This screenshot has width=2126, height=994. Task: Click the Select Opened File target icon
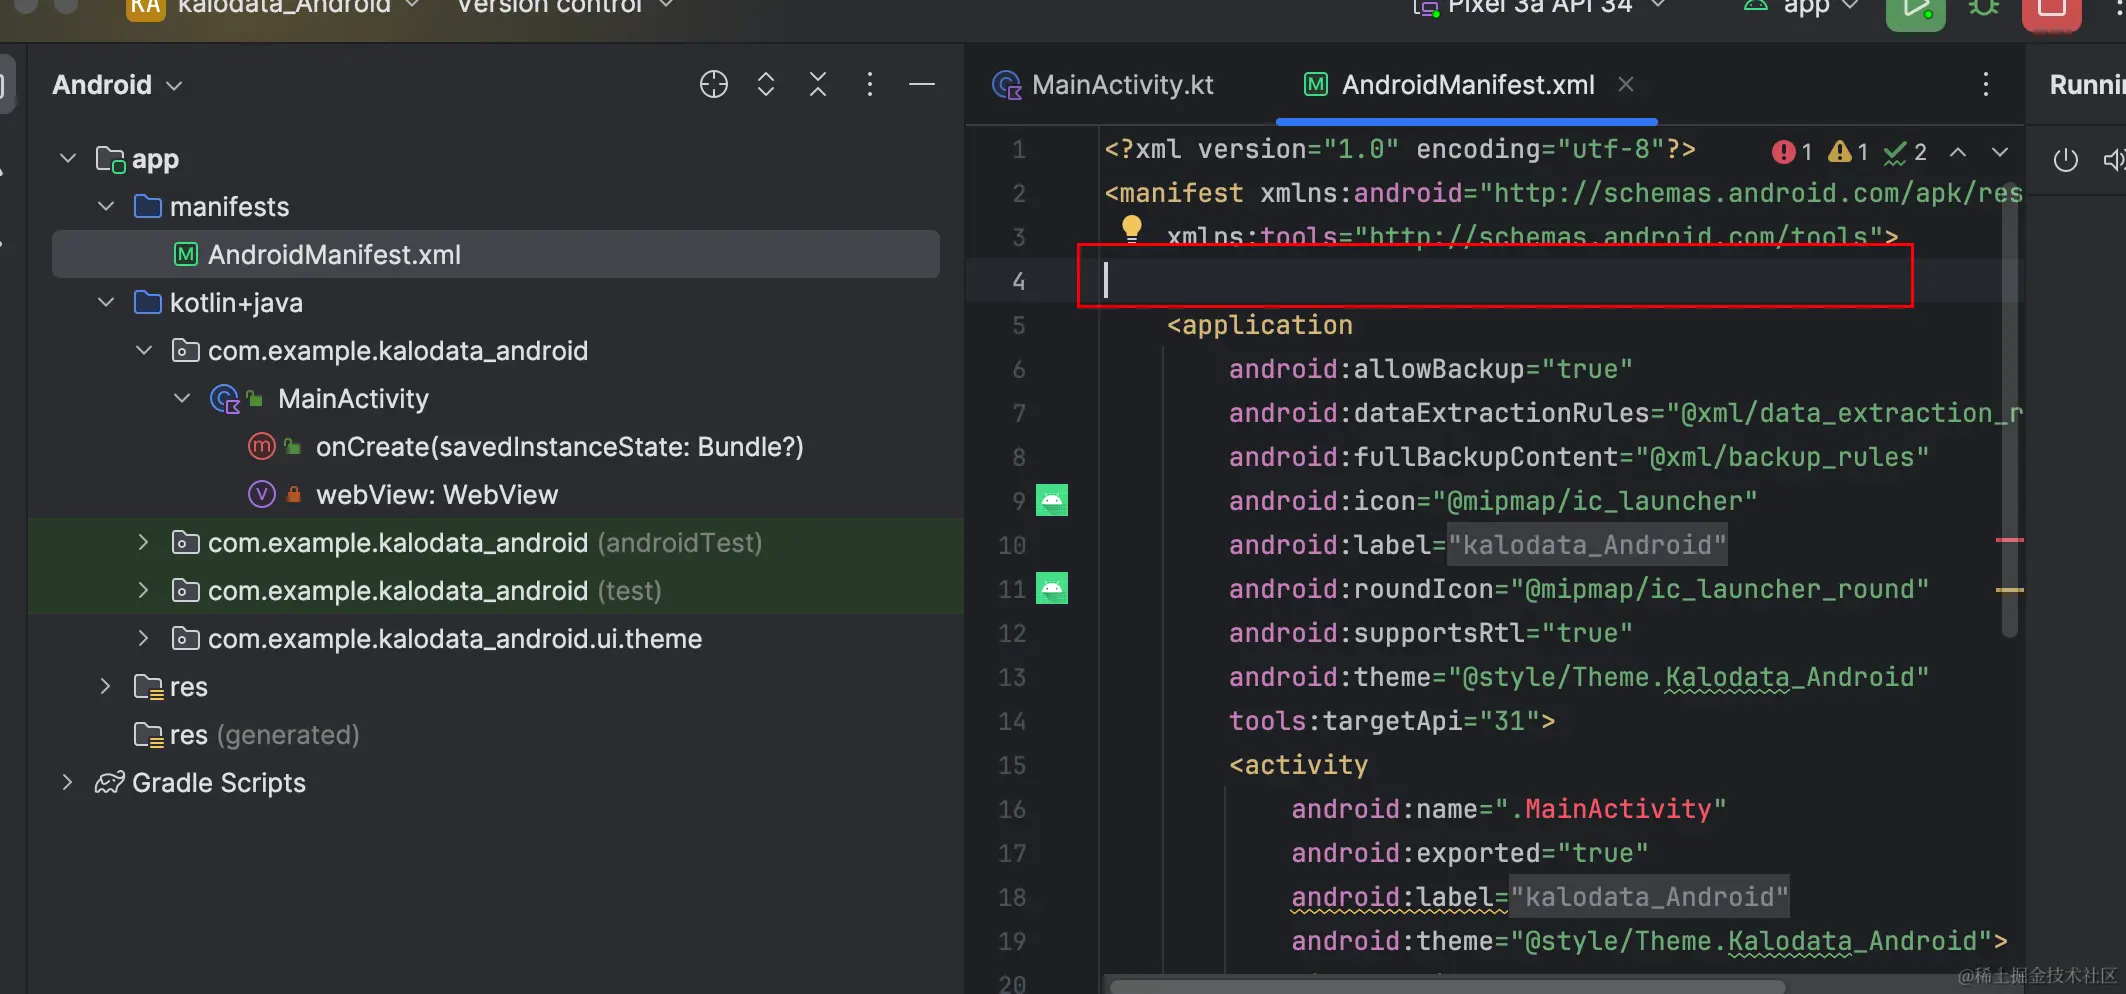(714, 85)
